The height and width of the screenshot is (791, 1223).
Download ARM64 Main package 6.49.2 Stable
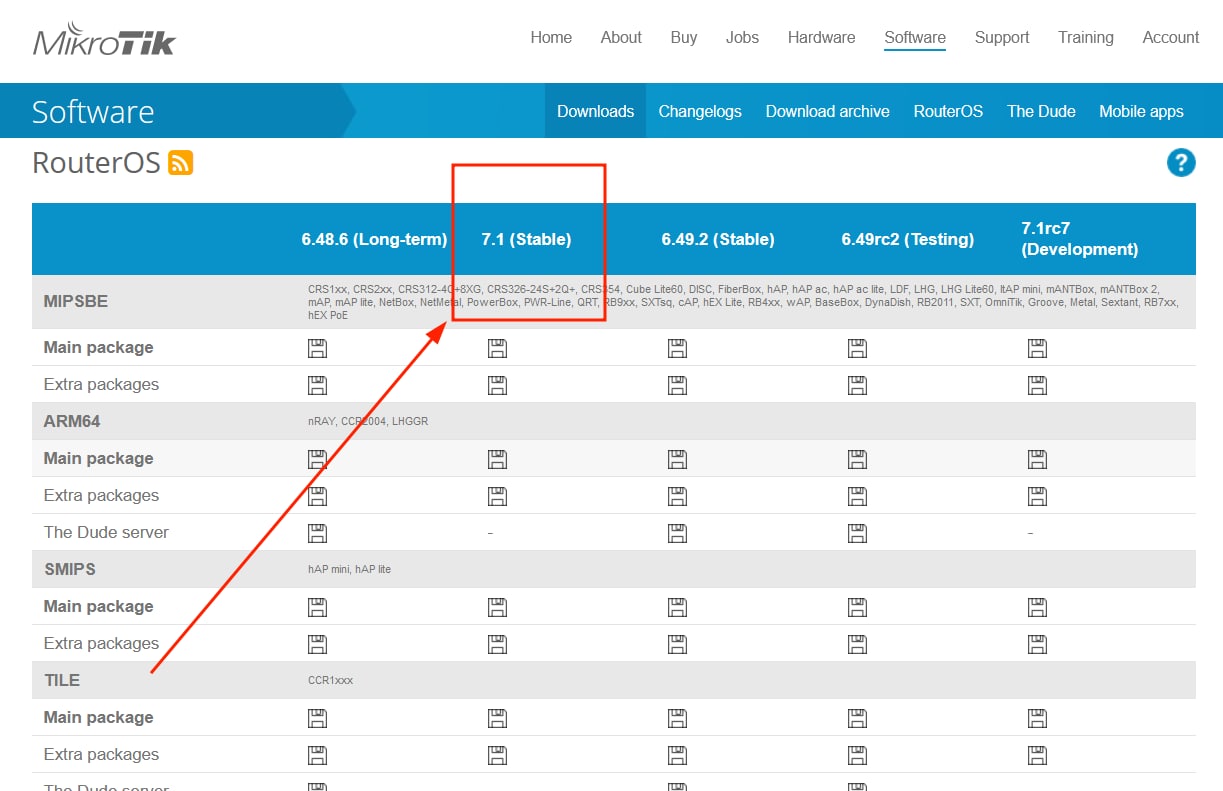pos(677,459)
